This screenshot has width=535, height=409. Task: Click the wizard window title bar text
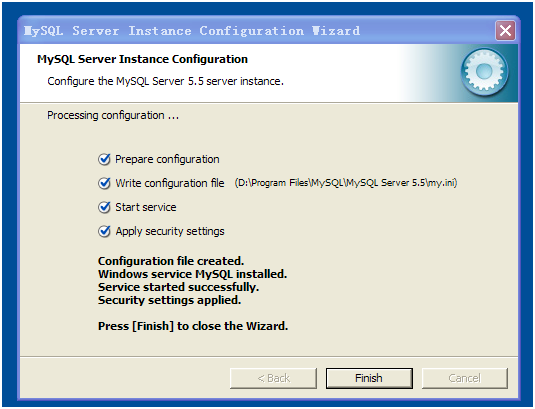coord(192,31)
